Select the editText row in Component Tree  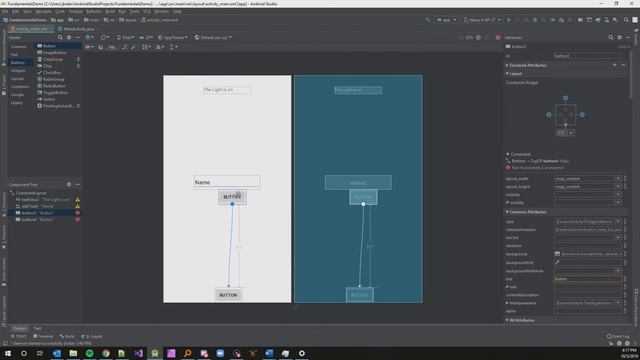(45, 206)
